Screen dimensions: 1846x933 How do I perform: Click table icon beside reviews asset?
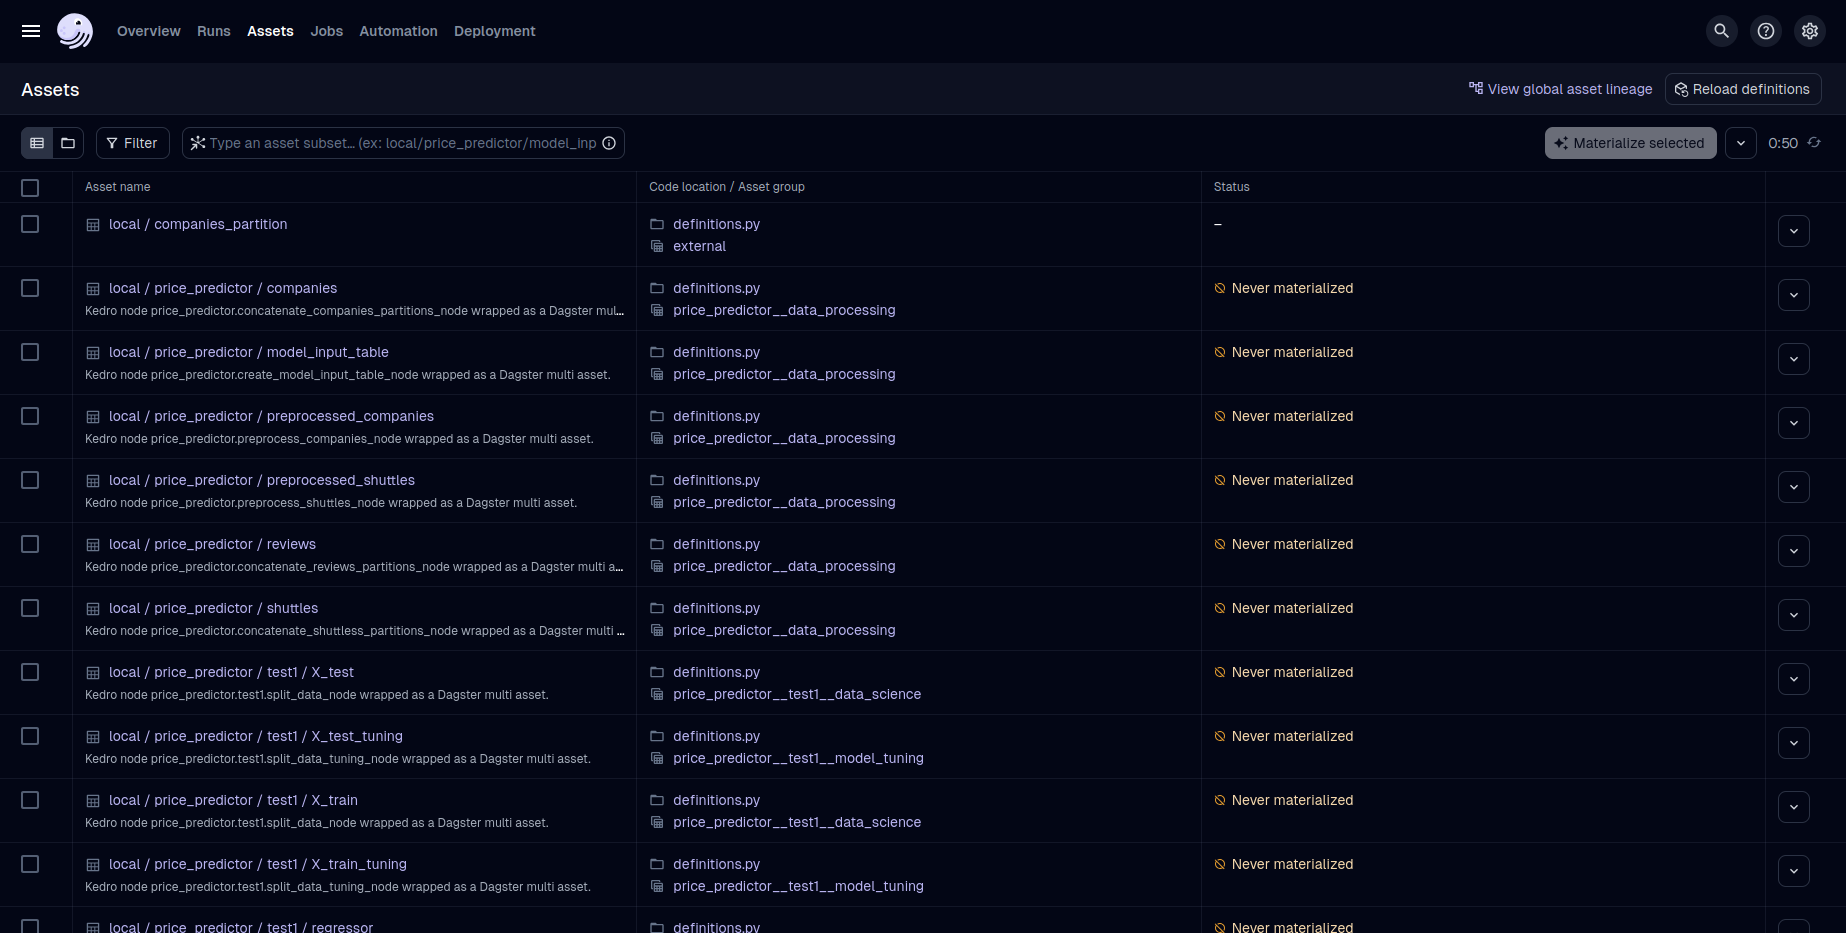pyautogui.click(x=93, y=545)
